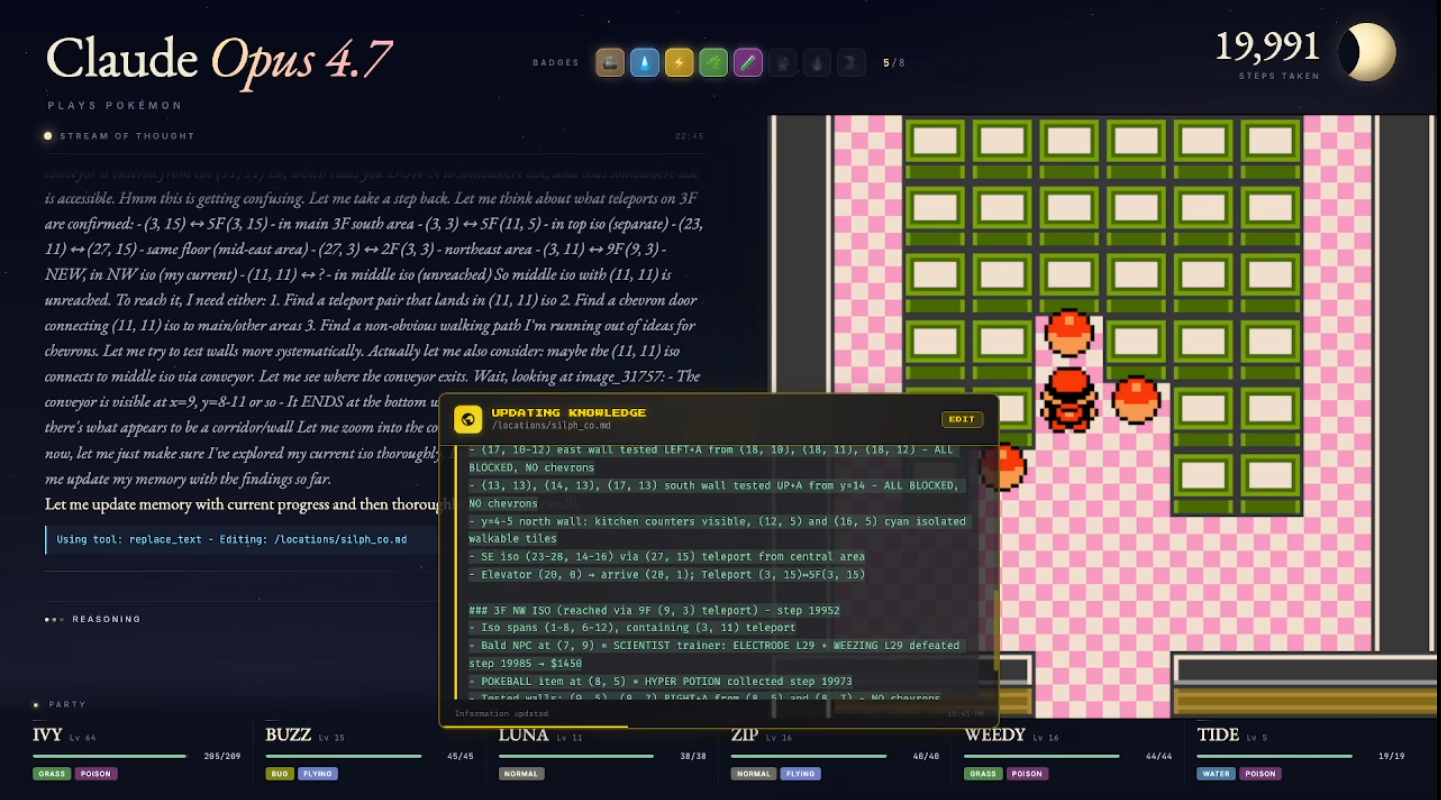Click the last locked badge slot
1441x800 pixels.
point(851,63)
